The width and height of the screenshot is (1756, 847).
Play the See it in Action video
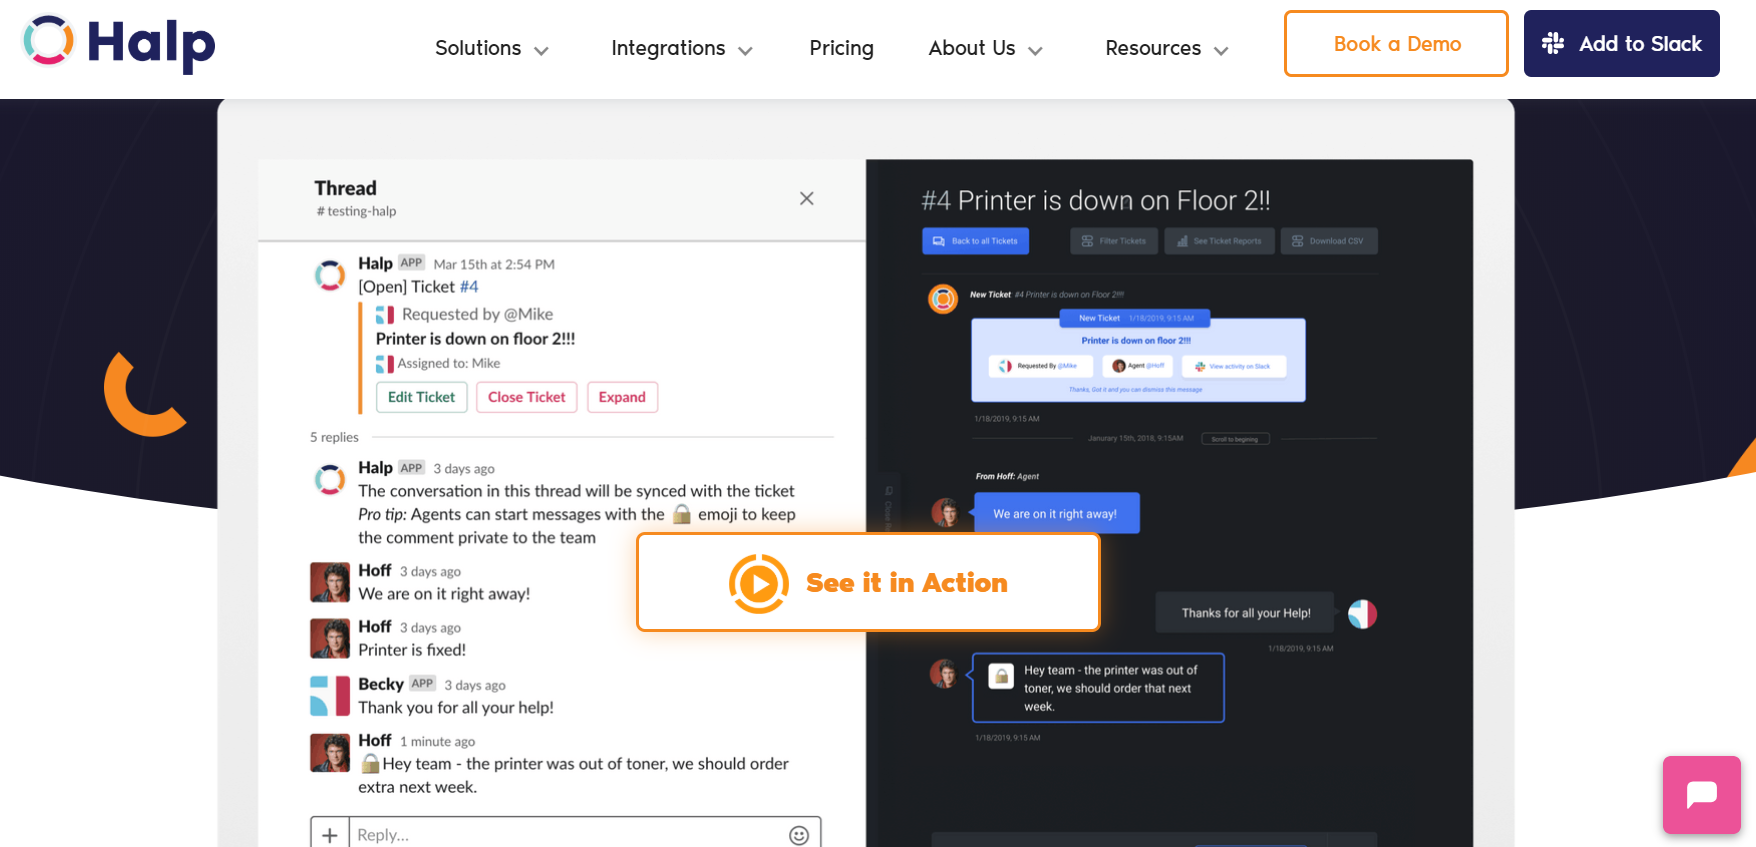coord(868,582)
